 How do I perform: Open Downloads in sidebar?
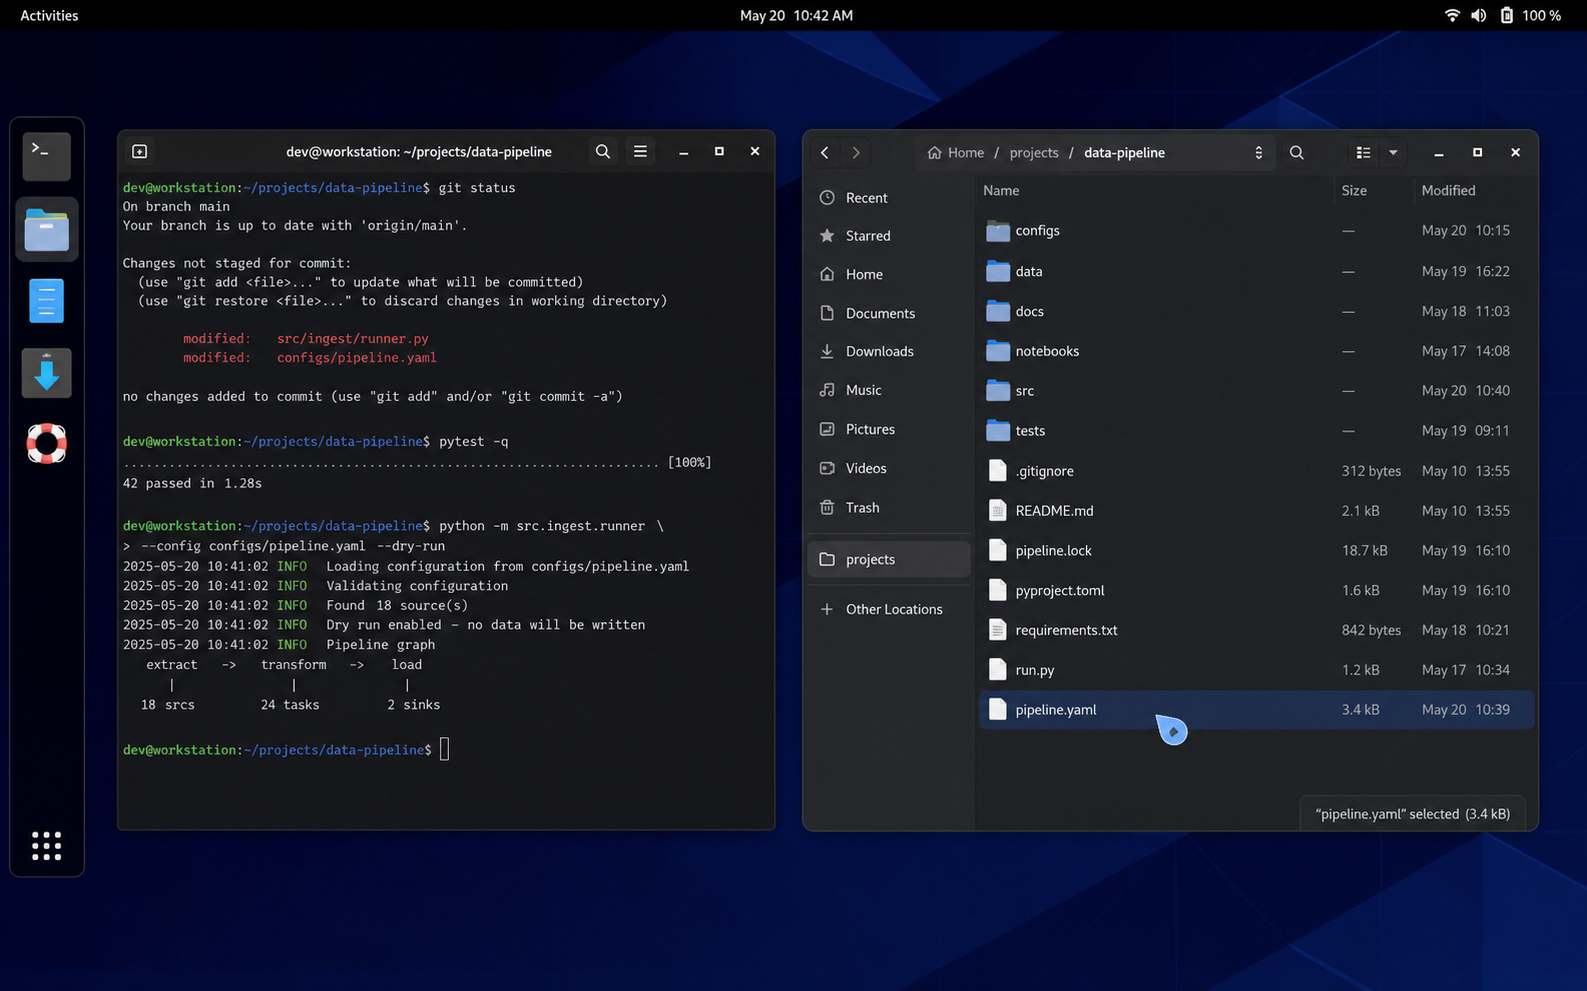pos(888,352)
